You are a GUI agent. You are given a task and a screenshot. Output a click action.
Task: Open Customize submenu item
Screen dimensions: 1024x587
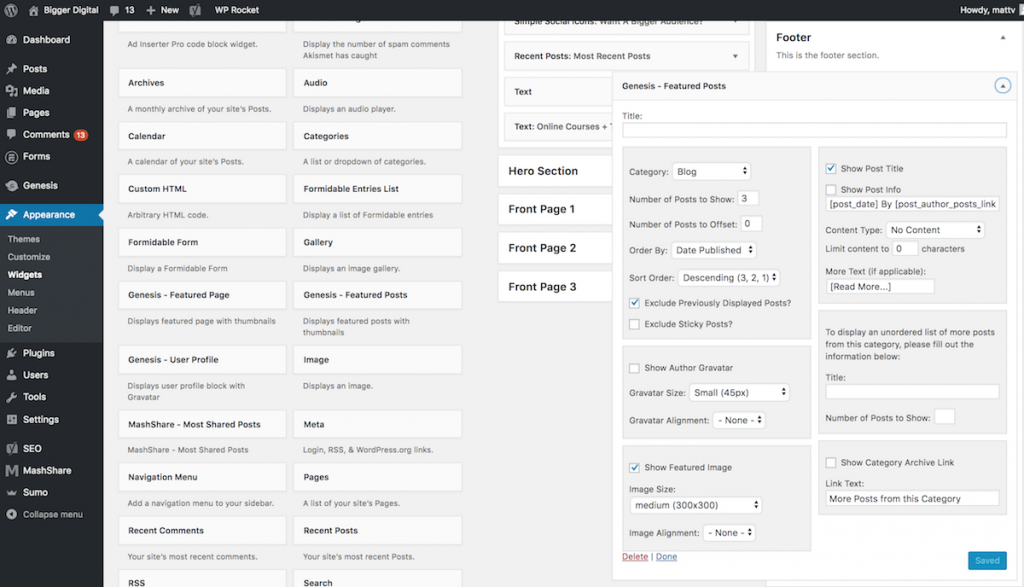[29, 257]
